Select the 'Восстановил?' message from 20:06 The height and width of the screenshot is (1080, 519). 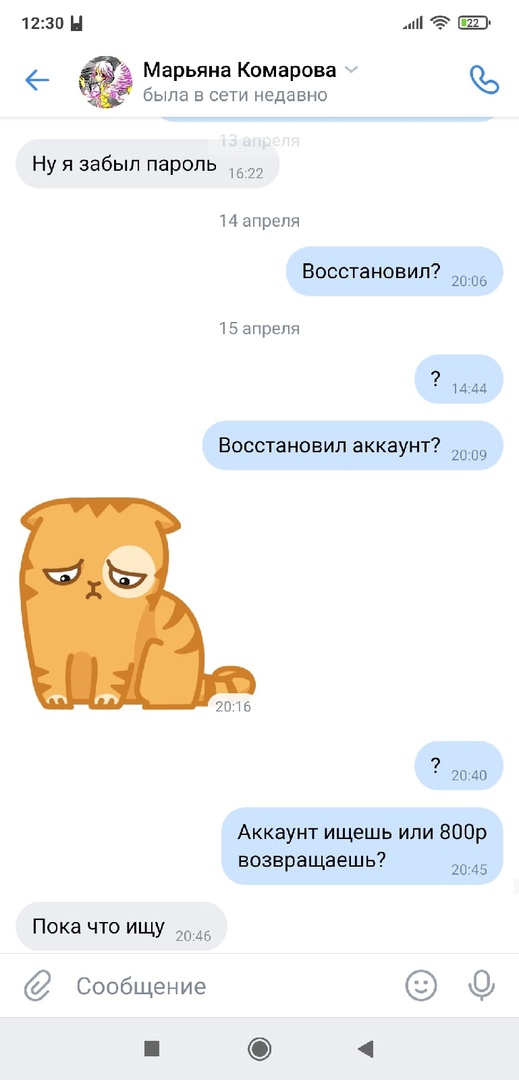394,271
